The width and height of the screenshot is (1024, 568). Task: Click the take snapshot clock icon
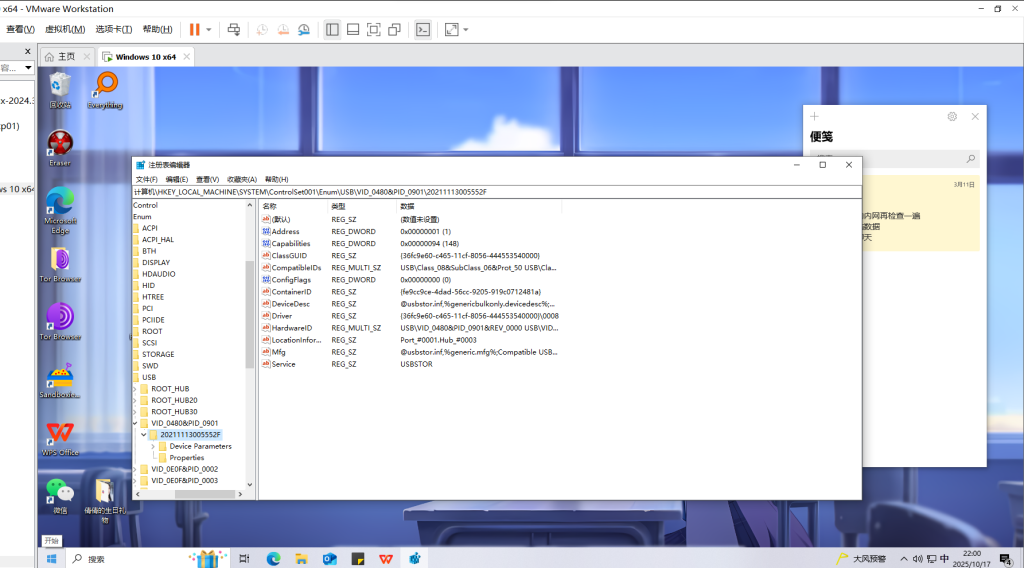(x=262, y=30)
